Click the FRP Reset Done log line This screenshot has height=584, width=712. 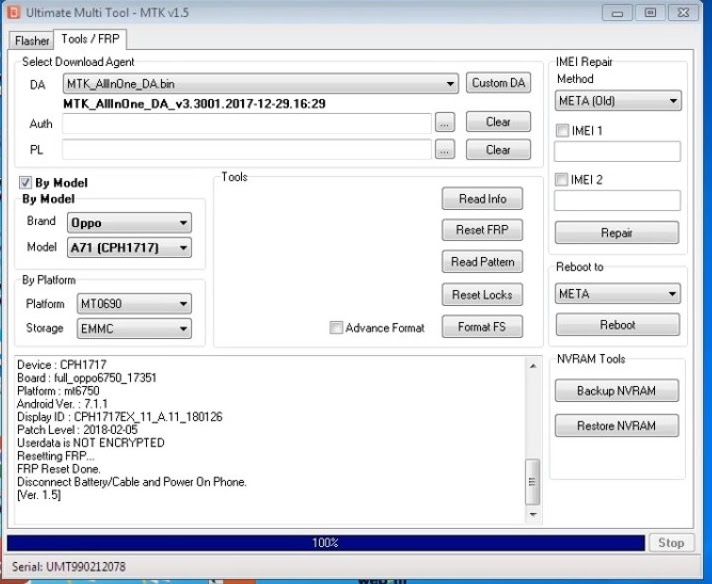coord(59,469)
